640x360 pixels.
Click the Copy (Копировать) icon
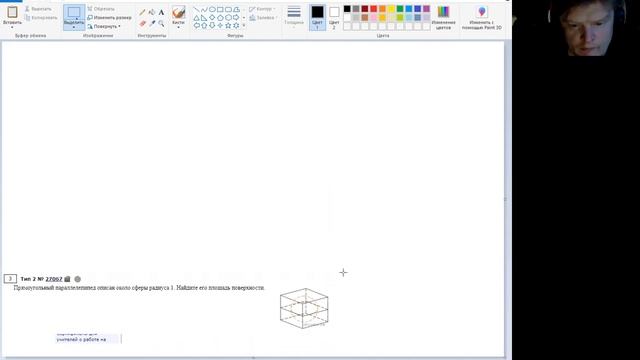pos(27,18)
